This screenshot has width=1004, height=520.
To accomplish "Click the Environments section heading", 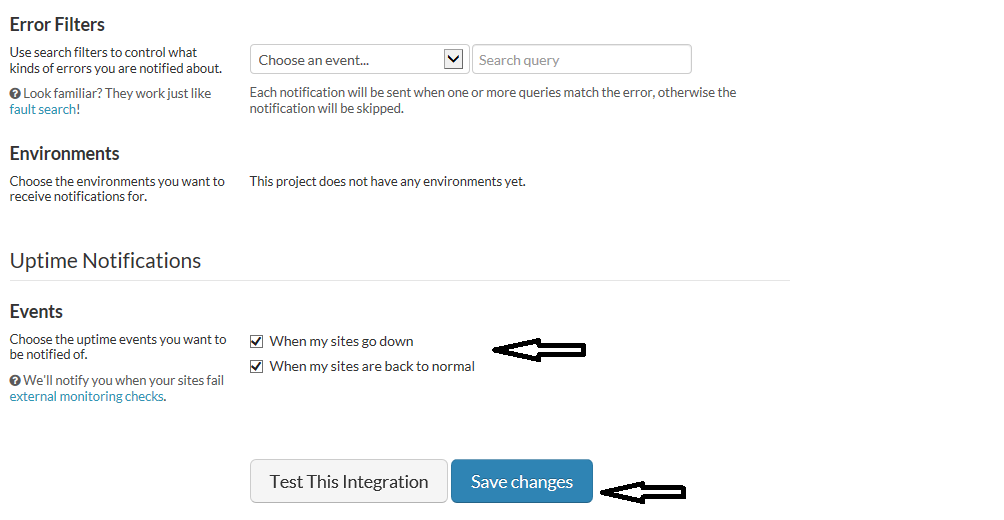I will point(64,153).
